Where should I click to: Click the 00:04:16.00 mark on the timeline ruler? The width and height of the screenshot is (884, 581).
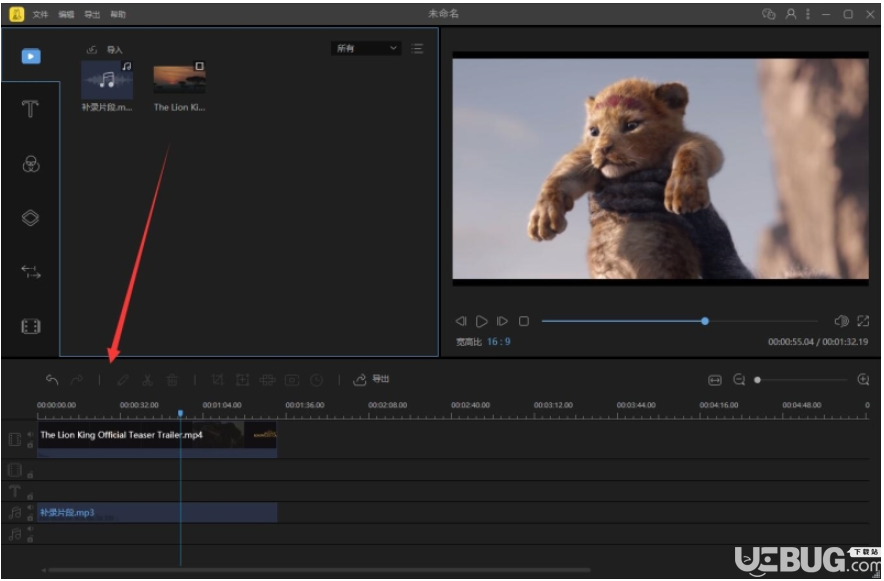(x=719, y=405)
